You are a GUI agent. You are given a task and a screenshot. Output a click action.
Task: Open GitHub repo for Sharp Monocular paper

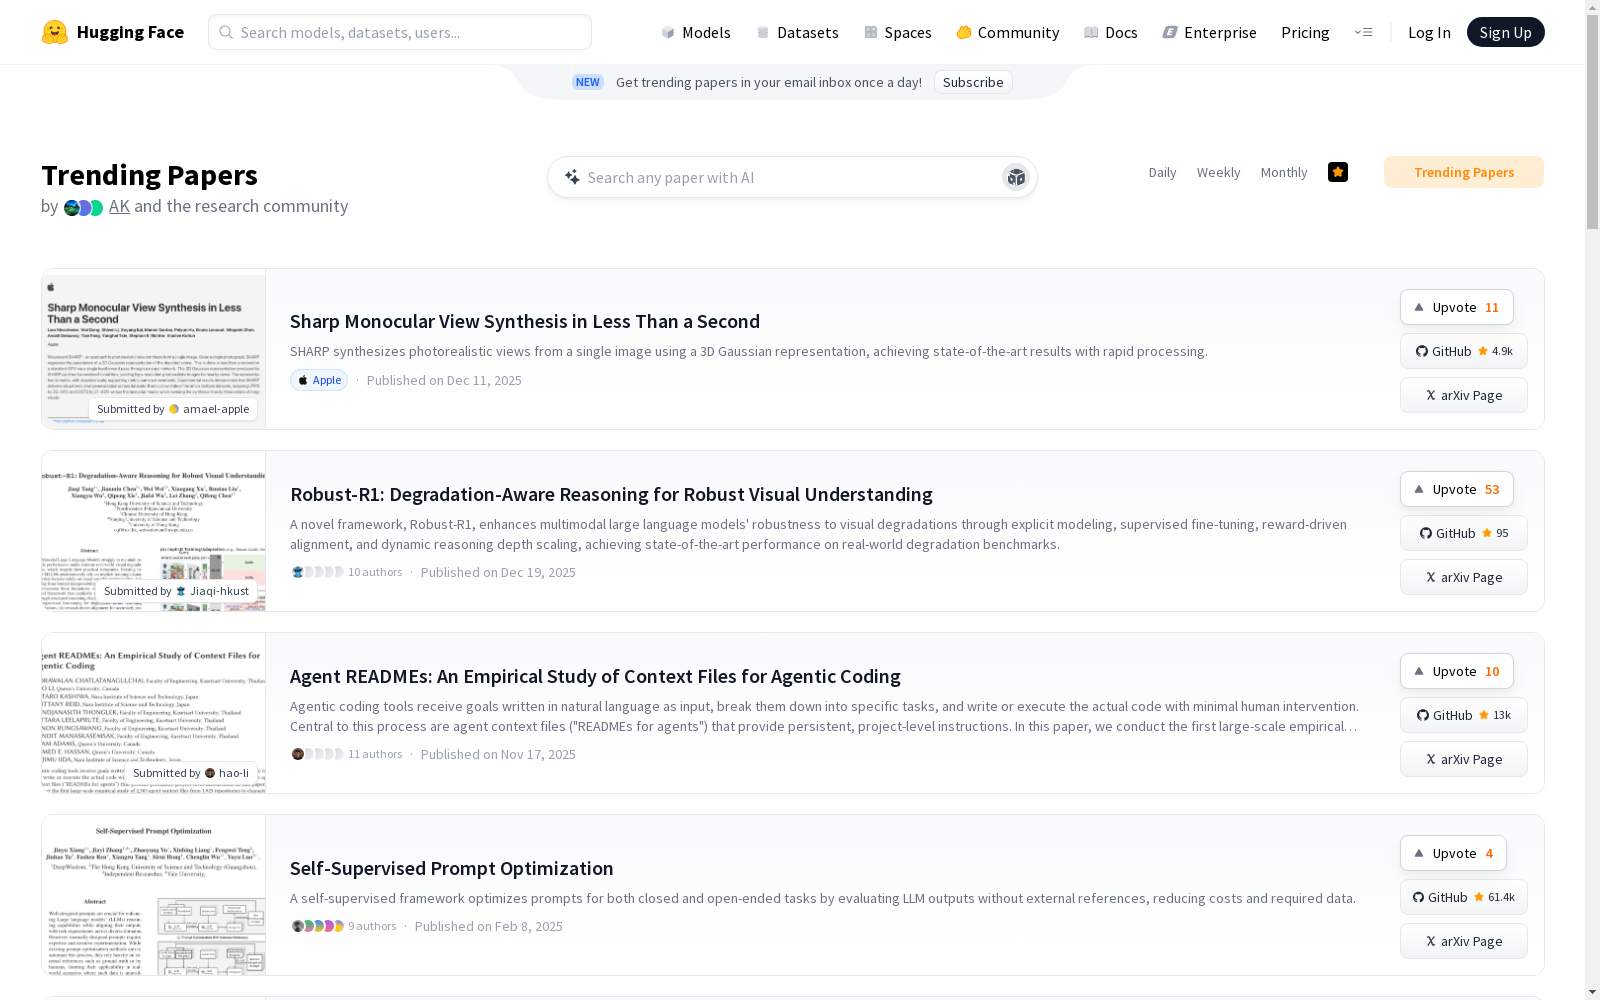1463,351
